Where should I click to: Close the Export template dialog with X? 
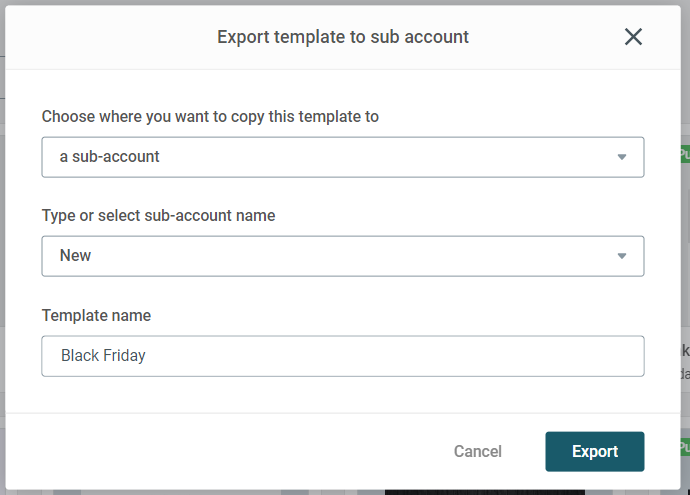[x=633, y=37]
